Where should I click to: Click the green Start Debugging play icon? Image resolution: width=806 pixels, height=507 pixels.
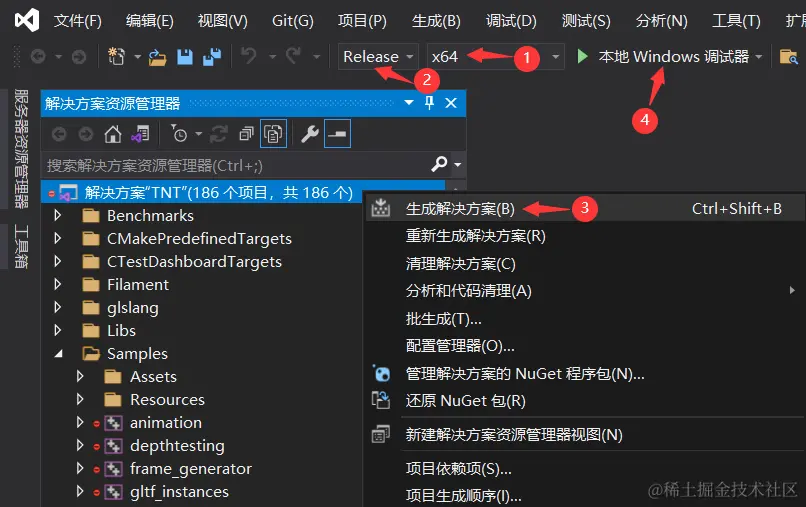point(582,56)
